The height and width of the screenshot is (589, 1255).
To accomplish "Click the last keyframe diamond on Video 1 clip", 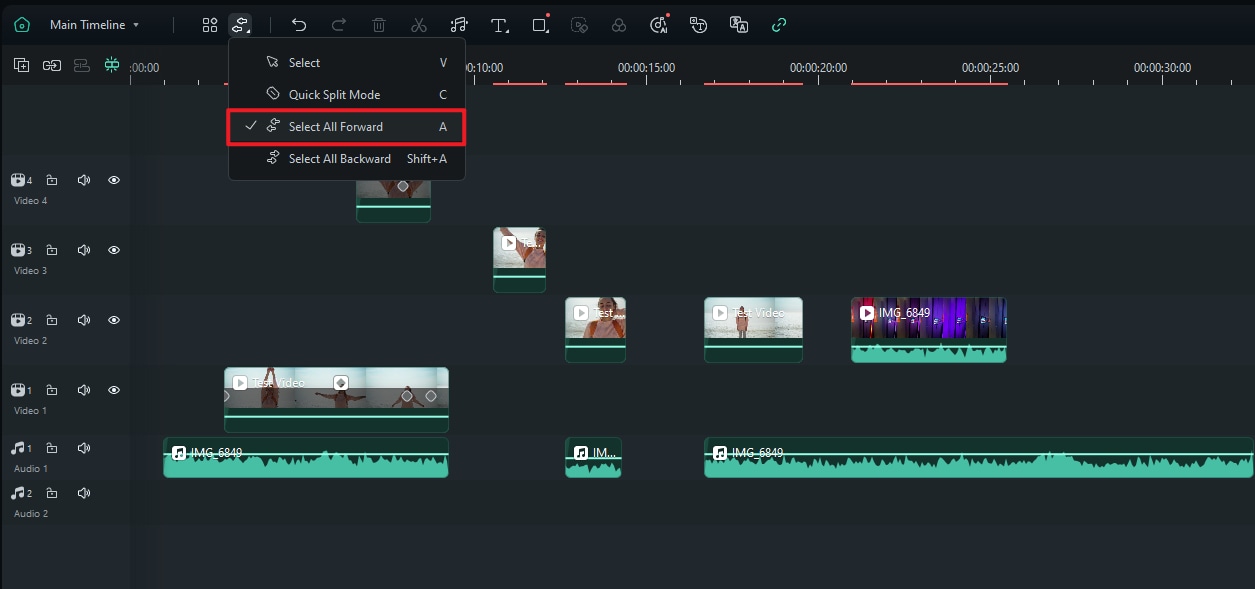I will pyautogui.click(x=431, y=396).
